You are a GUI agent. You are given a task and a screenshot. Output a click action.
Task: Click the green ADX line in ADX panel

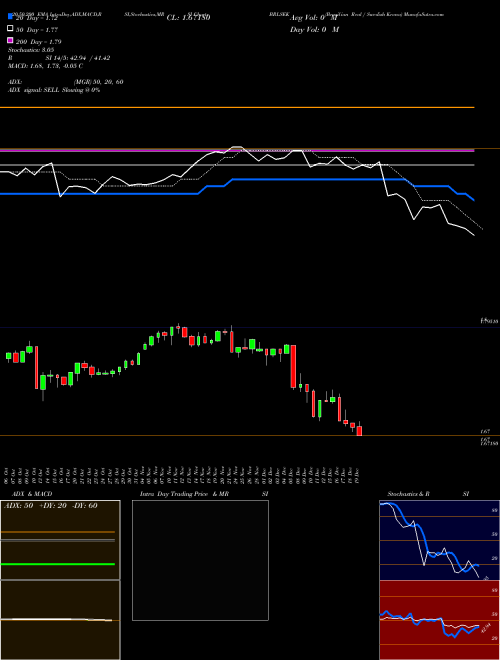(x=58, y=564)
